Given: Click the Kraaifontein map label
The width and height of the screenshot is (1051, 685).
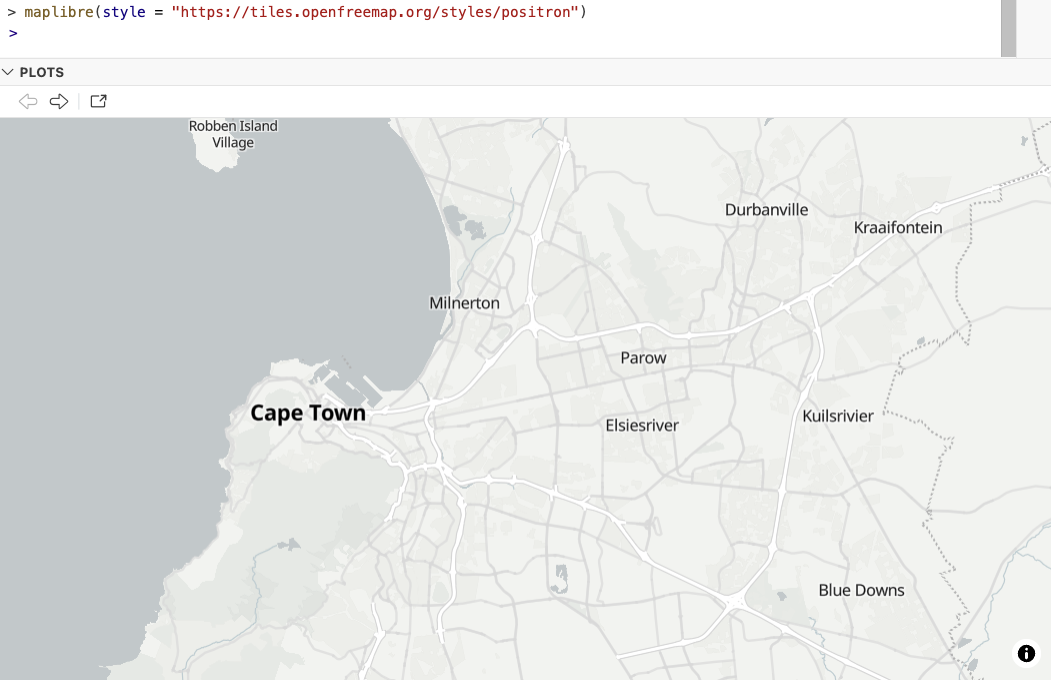Looking at the screenshot, I should (x=897, y=228).
